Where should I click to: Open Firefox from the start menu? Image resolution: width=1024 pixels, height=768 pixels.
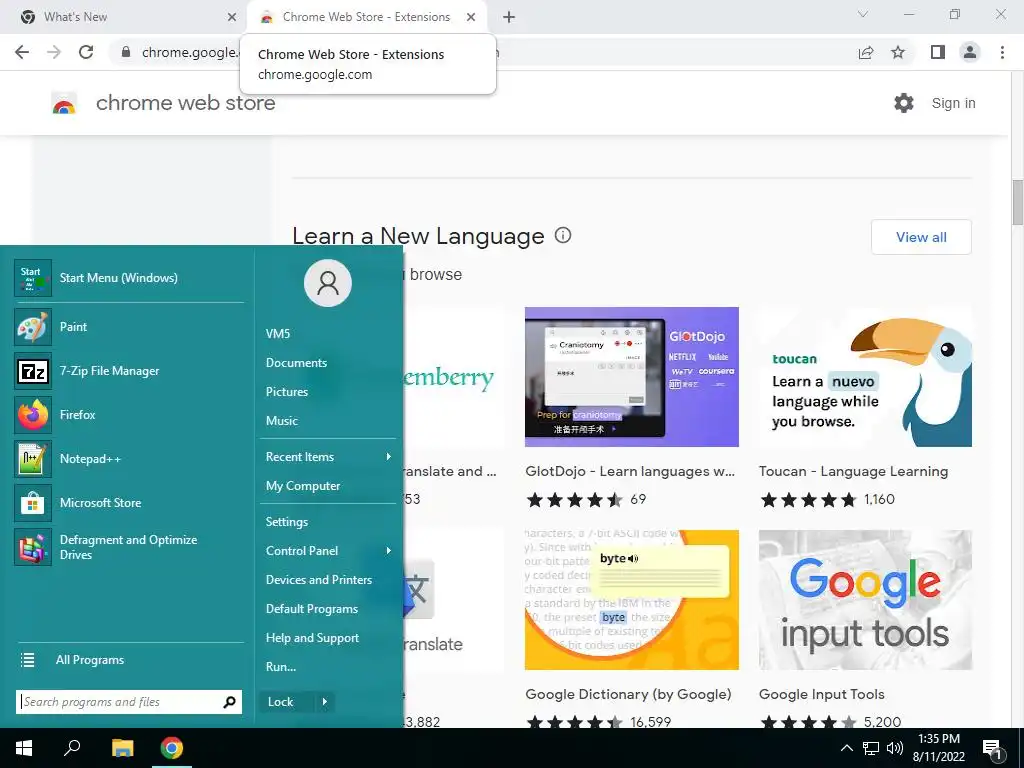[x=129, y=415]
